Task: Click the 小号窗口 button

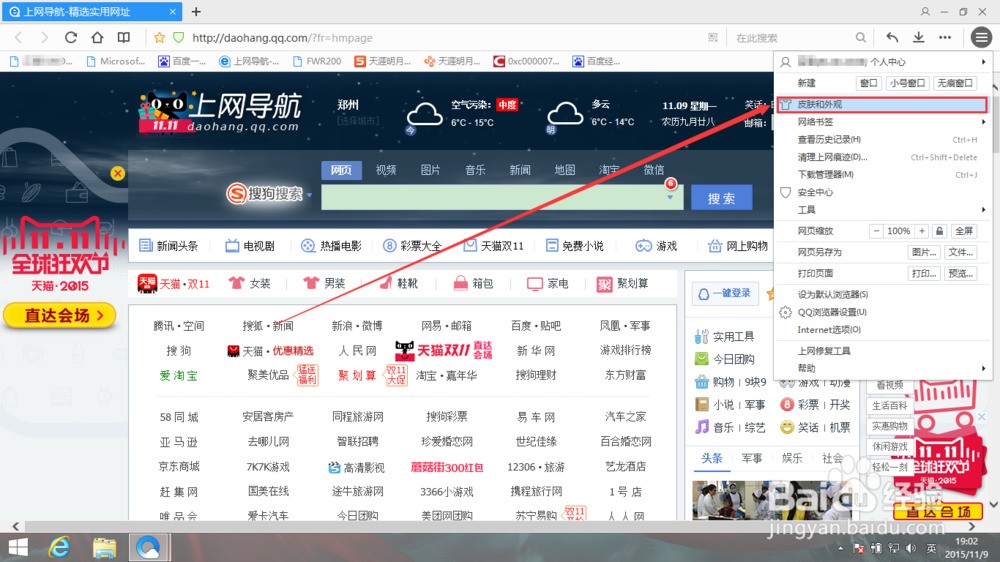Action: tap(908, 83)
